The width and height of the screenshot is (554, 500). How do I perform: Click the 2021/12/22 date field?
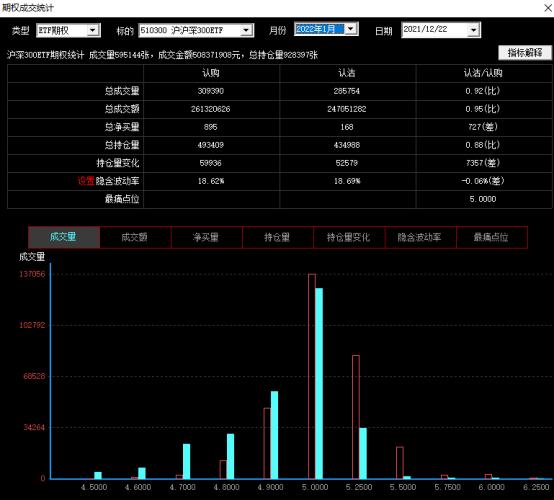(x=441, y=30)
